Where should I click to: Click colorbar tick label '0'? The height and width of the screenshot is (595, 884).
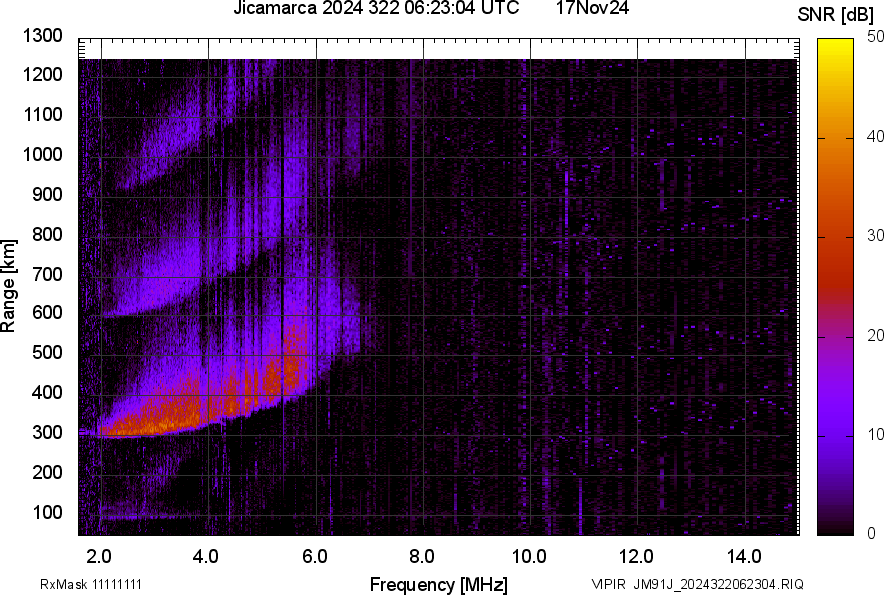(x=872, y=533)
